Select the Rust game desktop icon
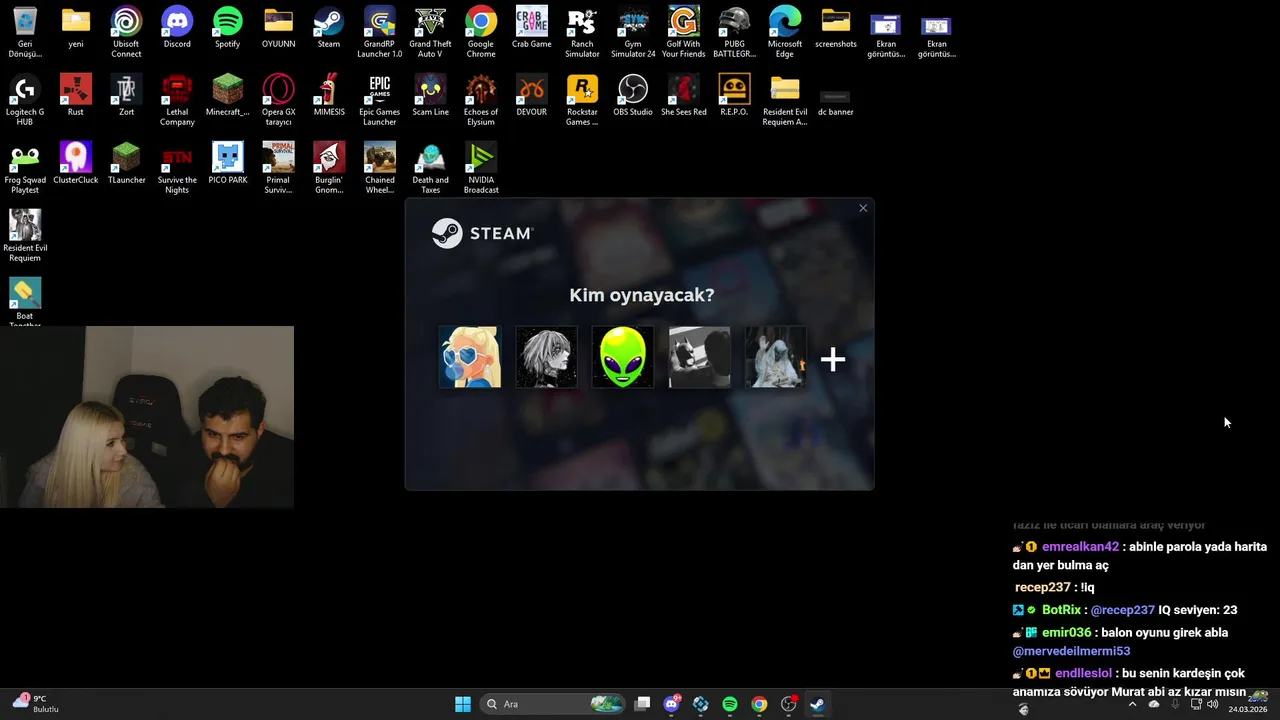Screen dimensions: 1280x720 (76, 95)
